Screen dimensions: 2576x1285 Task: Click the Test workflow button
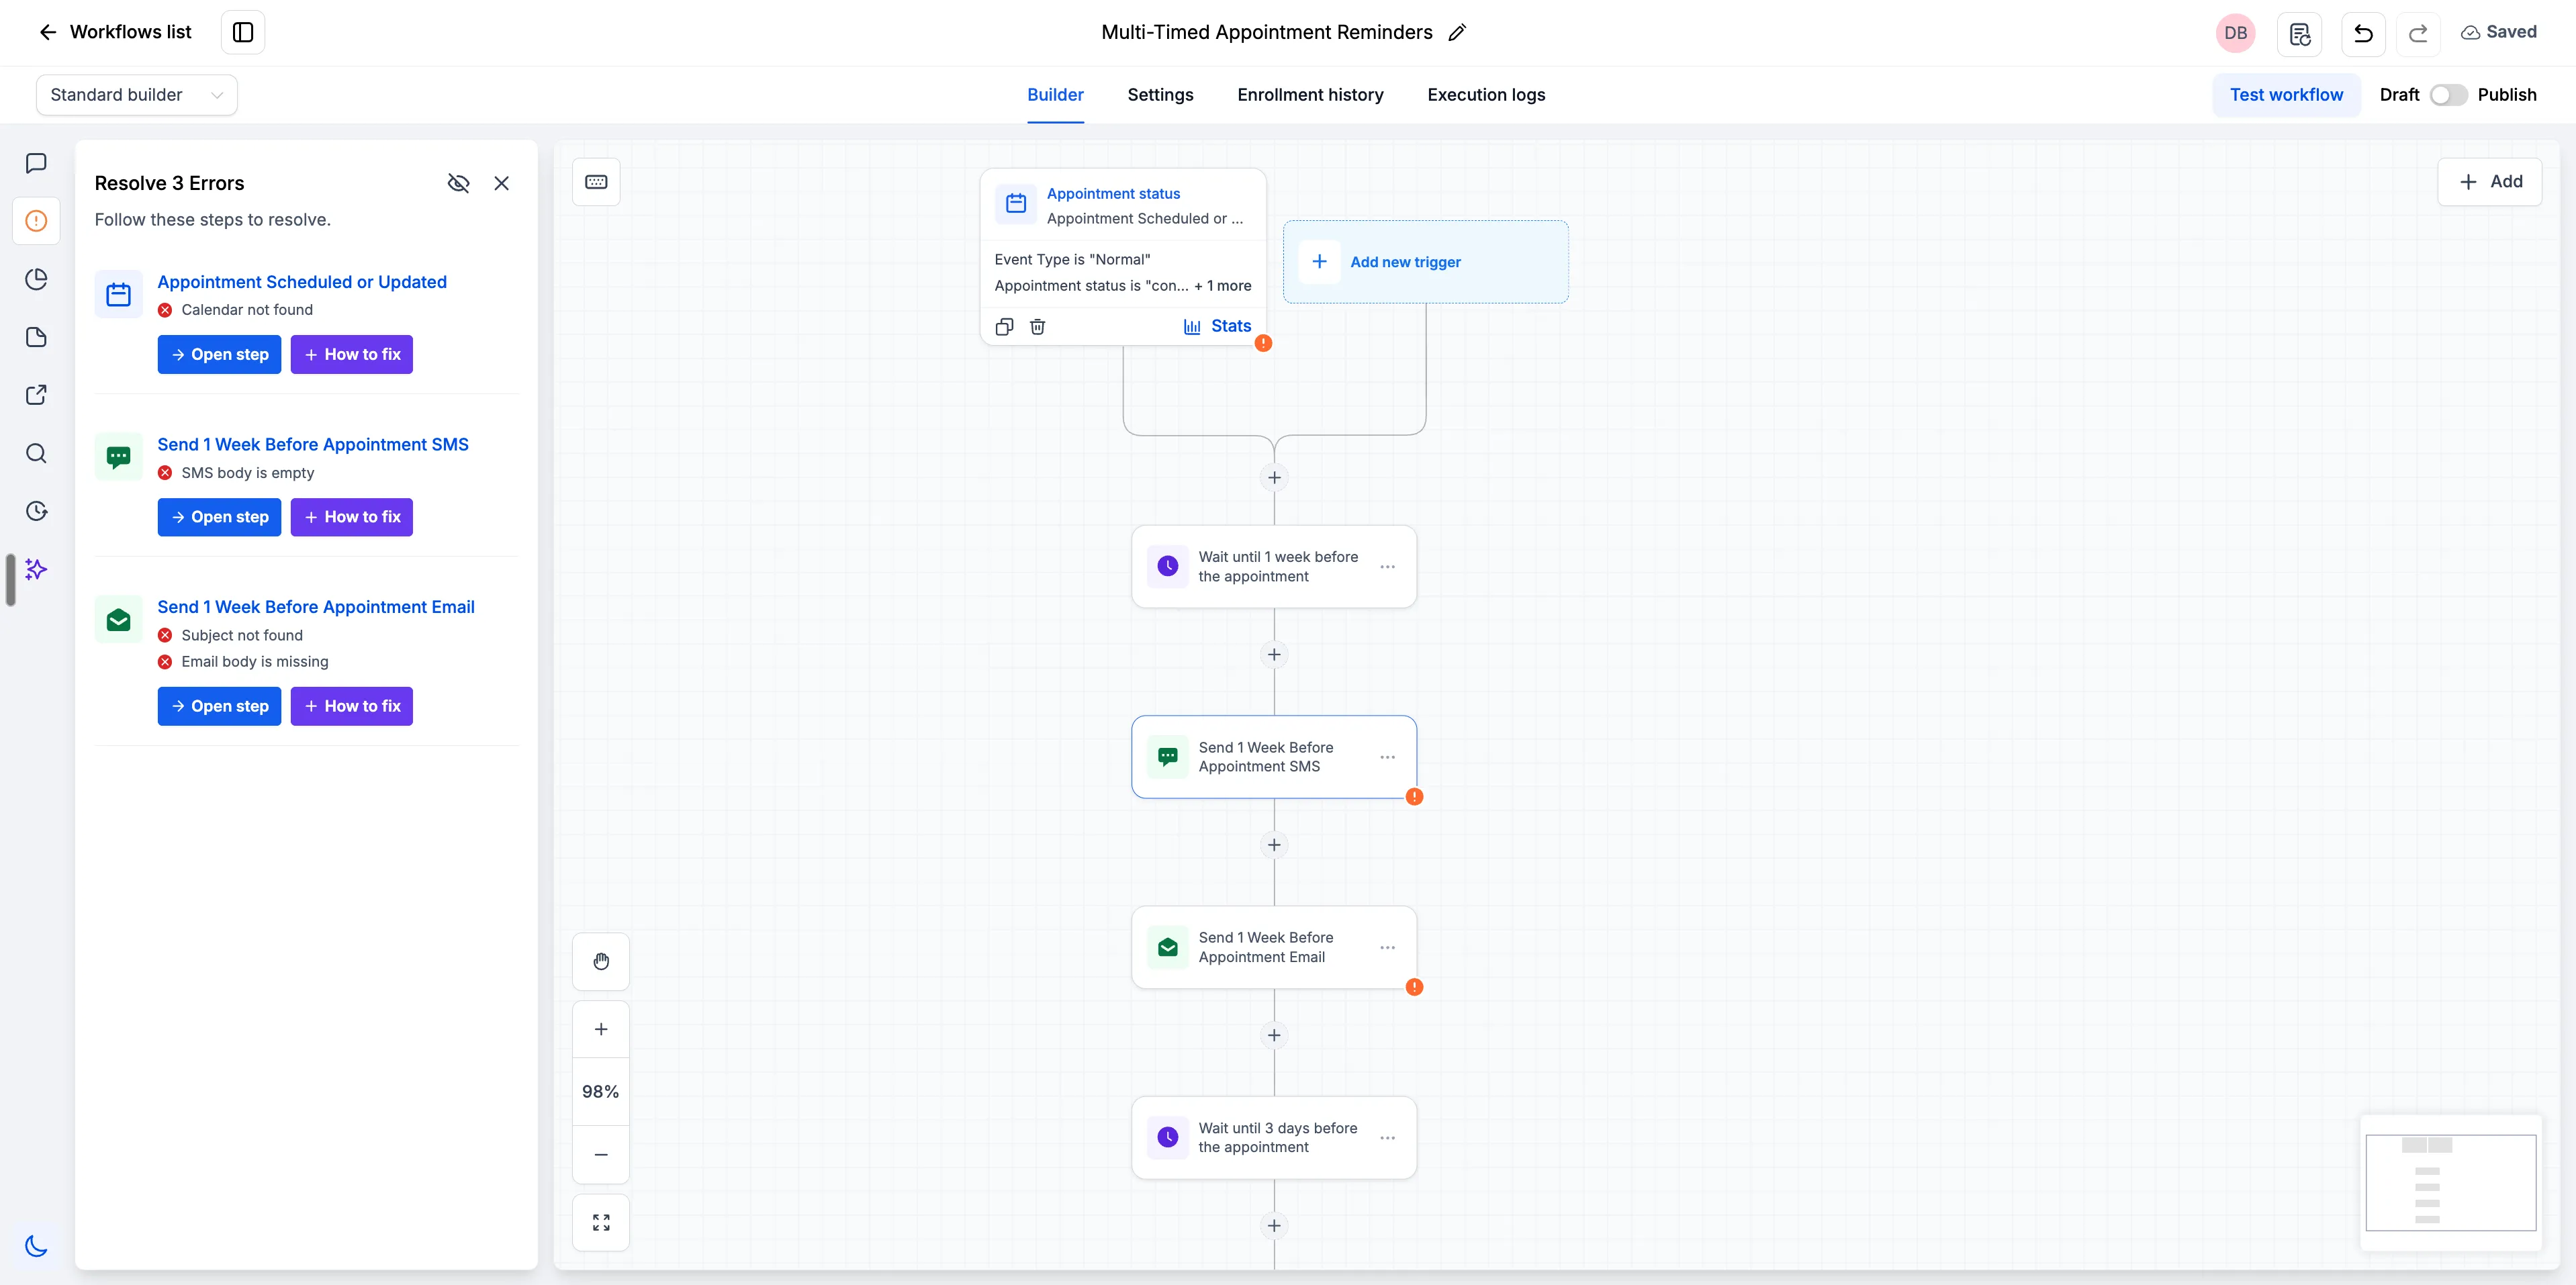[2286, 95]
